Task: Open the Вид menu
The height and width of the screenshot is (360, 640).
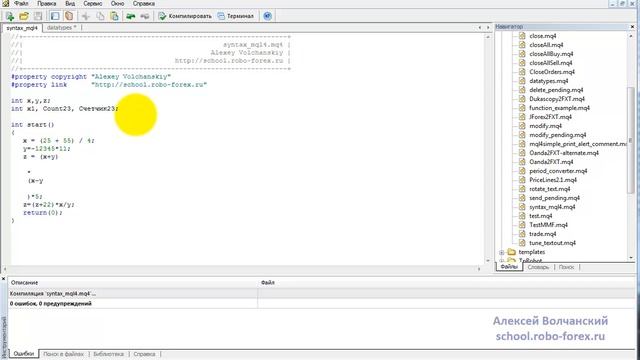Action: 70,3
